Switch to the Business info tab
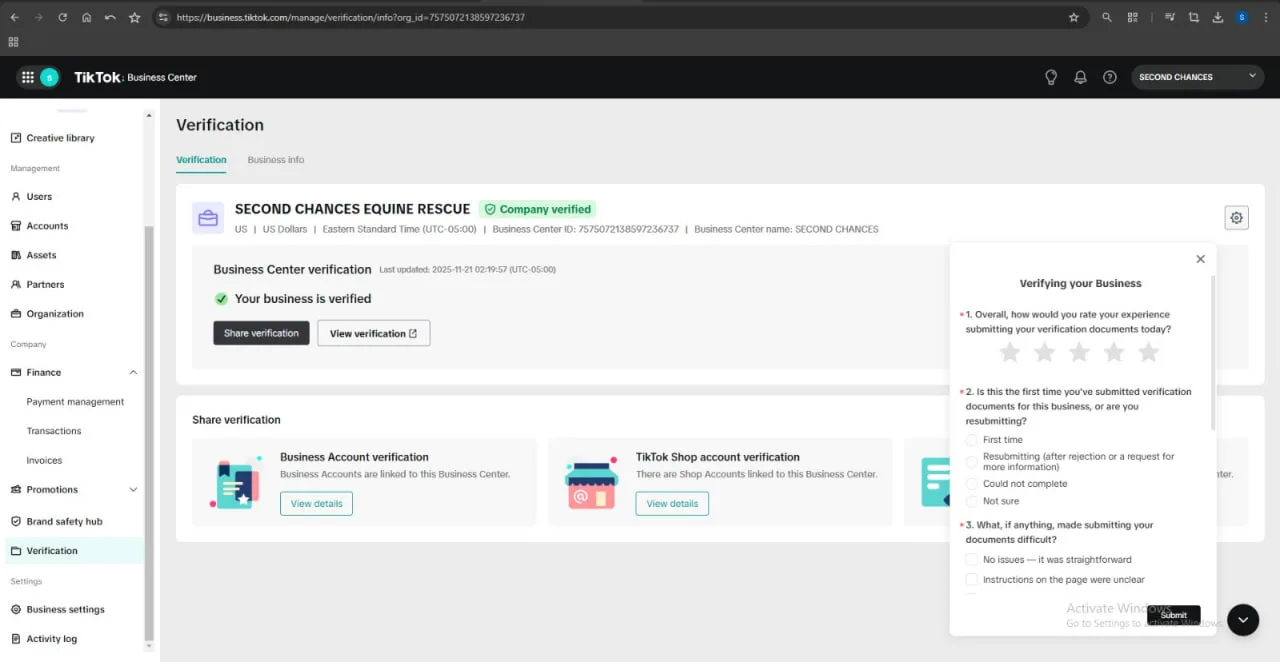 276,160
